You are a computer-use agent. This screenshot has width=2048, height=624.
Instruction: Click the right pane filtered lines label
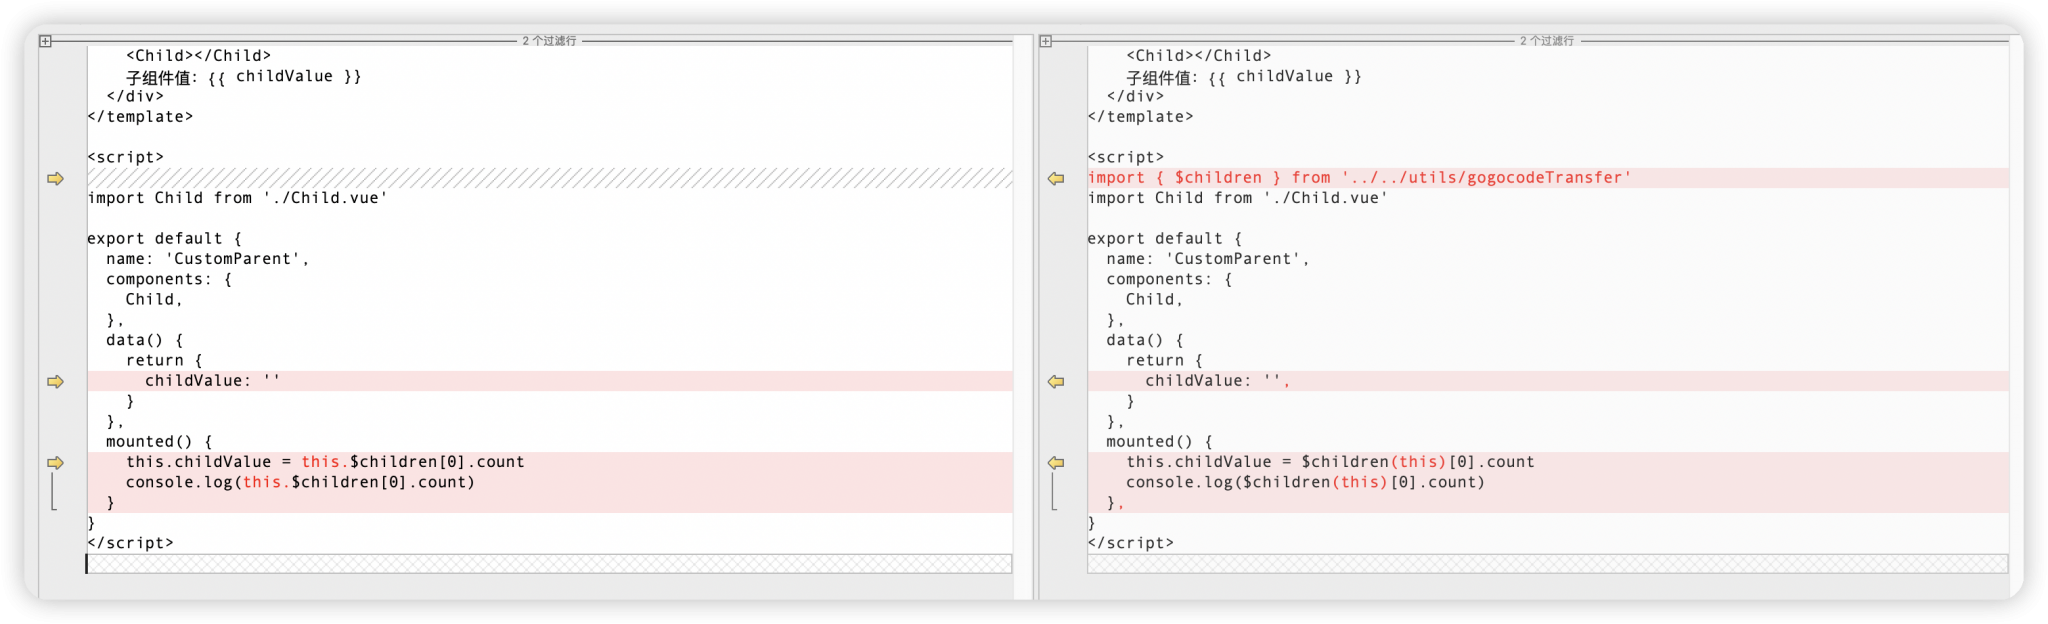point(1546,41)
